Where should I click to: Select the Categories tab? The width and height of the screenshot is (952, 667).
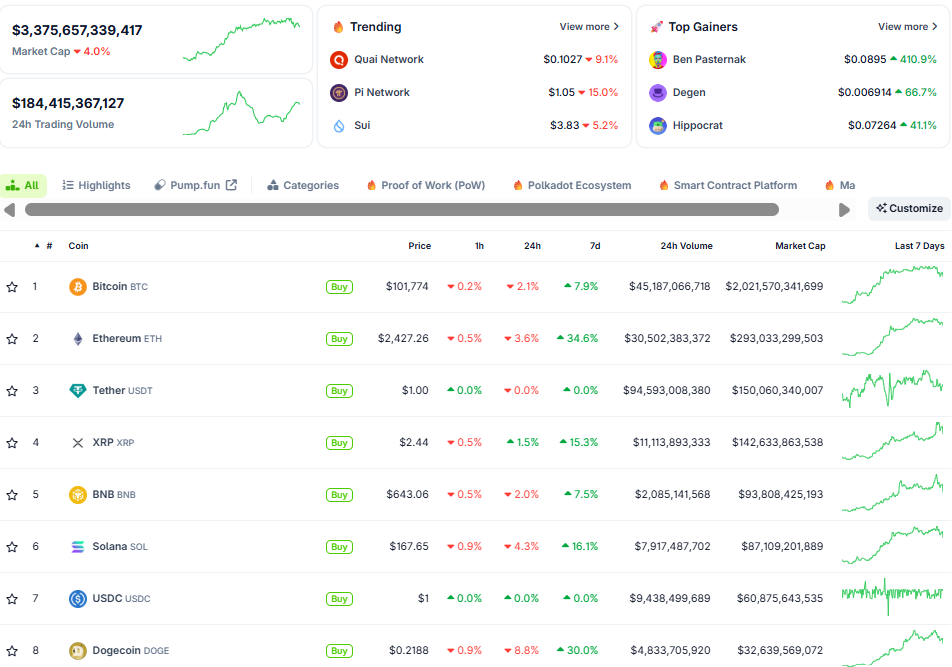(303, 185)
